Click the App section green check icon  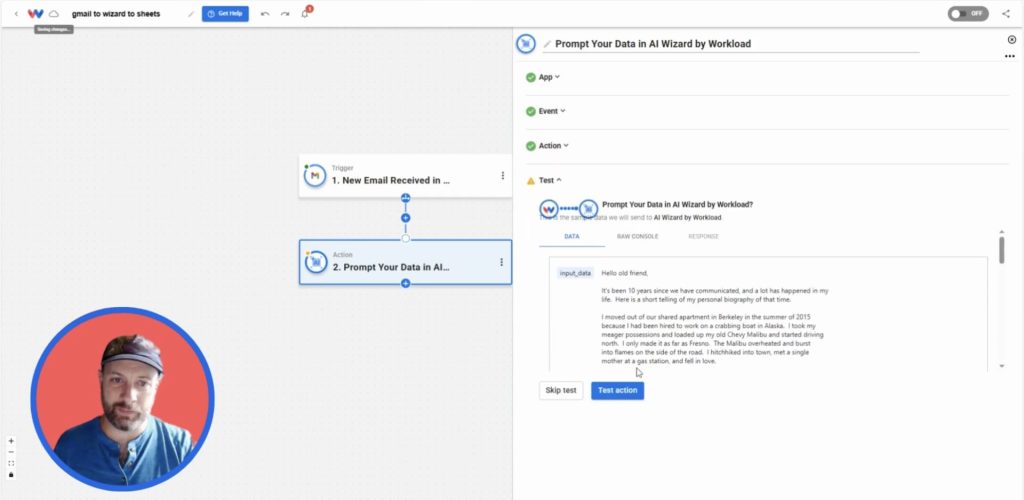click(x=530, y=77)
